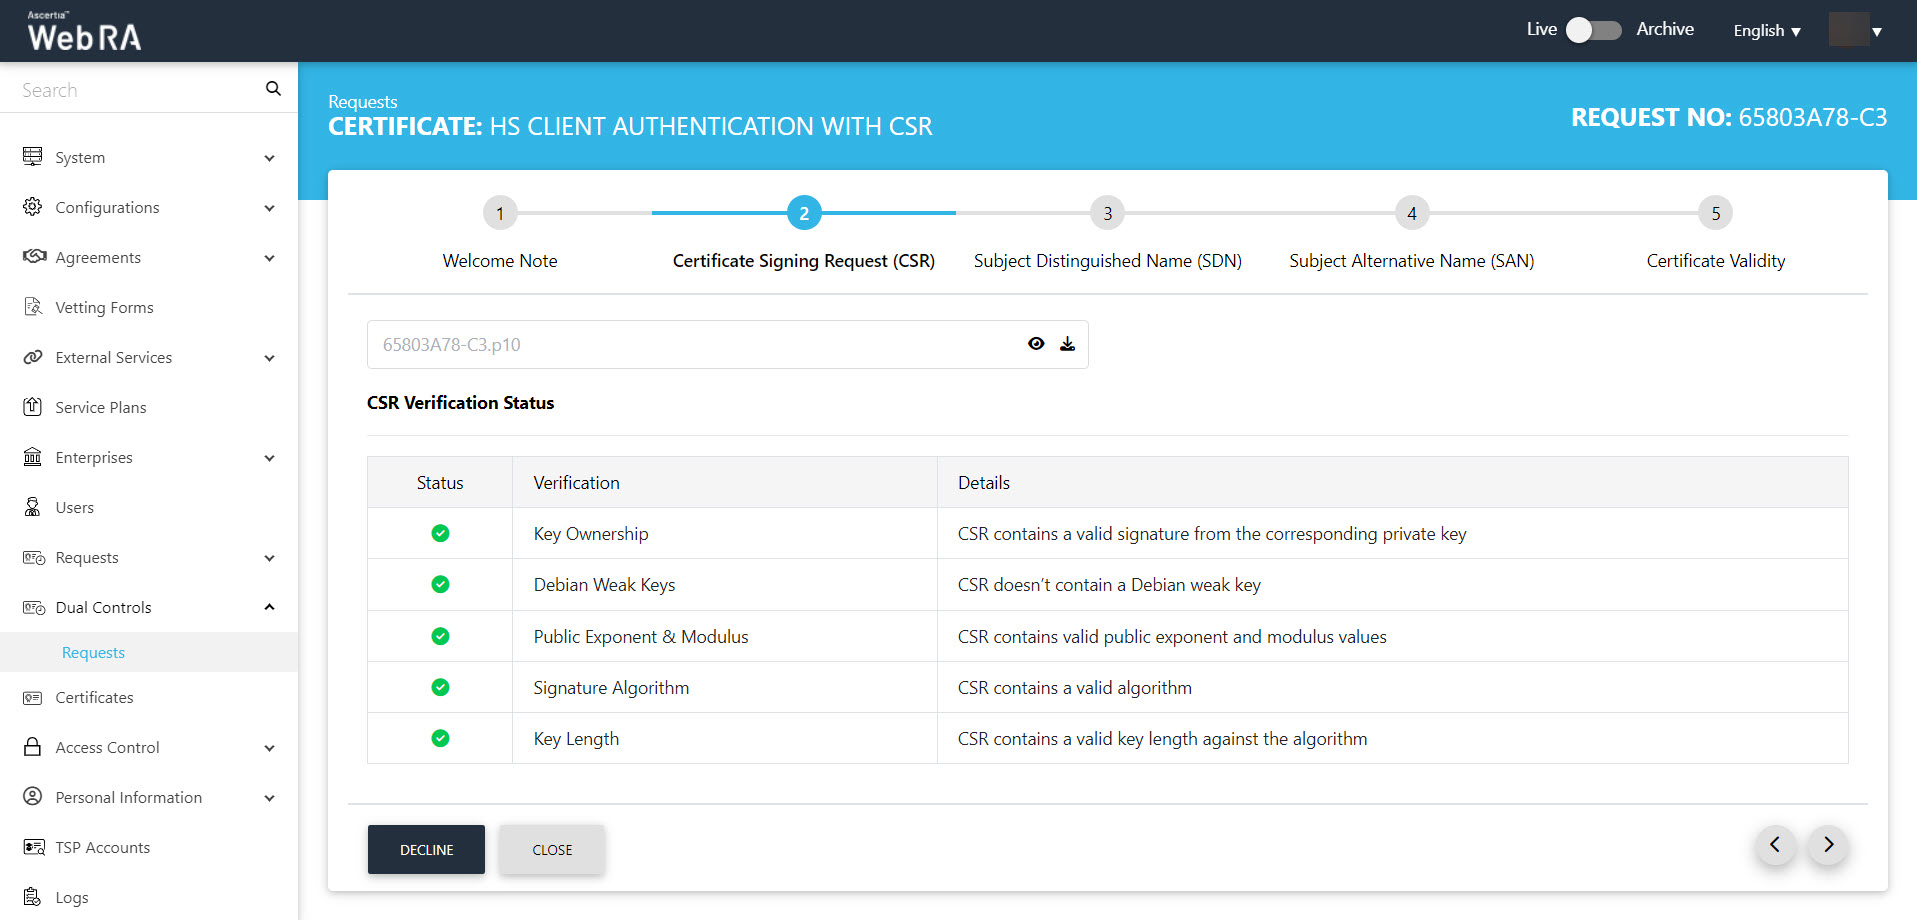Viewport: 1917px width, 920px height.
Task: Jump to step 5 Certificate Validity
Action: (1715, 213)
